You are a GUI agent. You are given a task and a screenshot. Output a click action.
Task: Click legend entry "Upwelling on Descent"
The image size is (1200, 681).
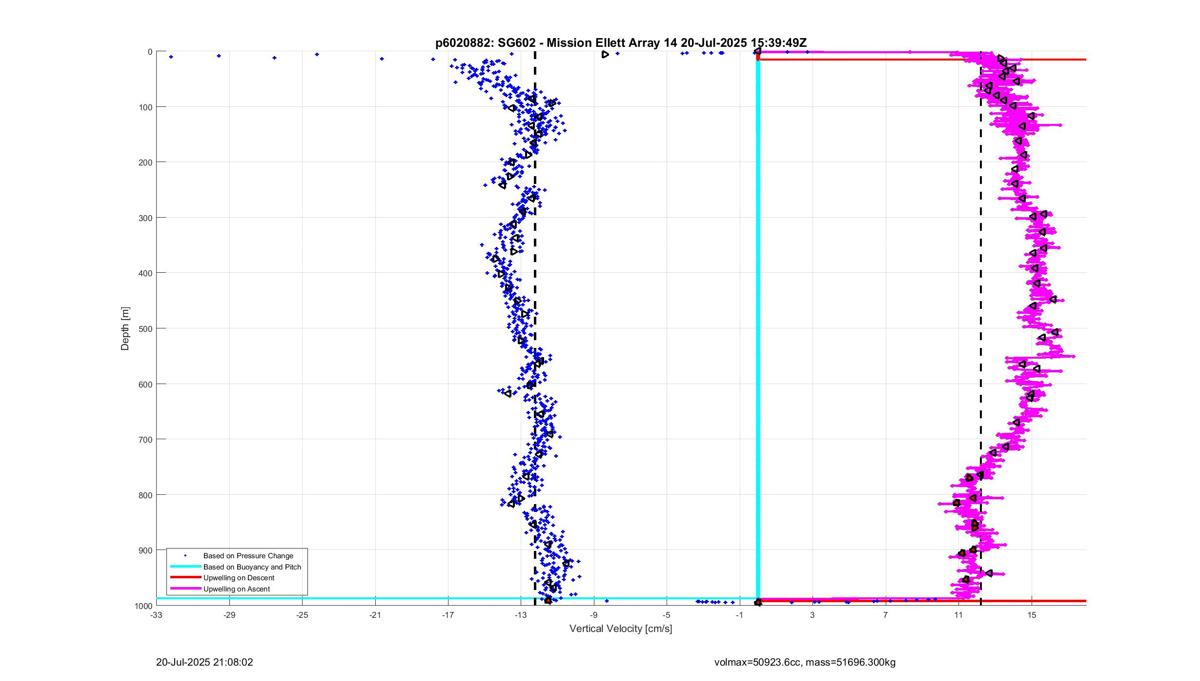[x=238, y=578]
